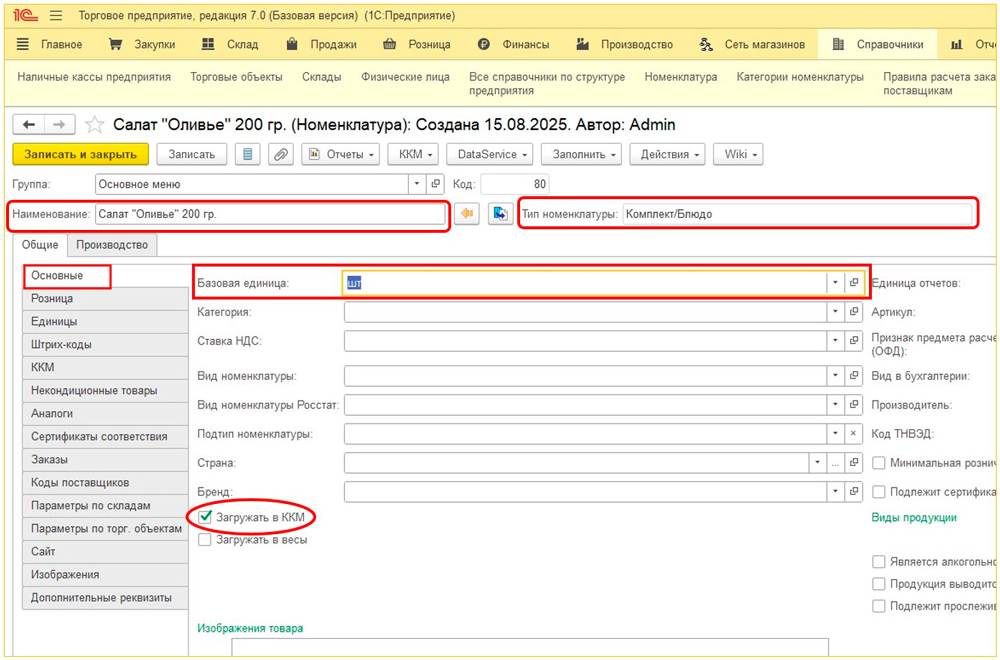Switch to the Производство tab
The width and height of the screenshot is (1000, 660).
pos(112,245)
